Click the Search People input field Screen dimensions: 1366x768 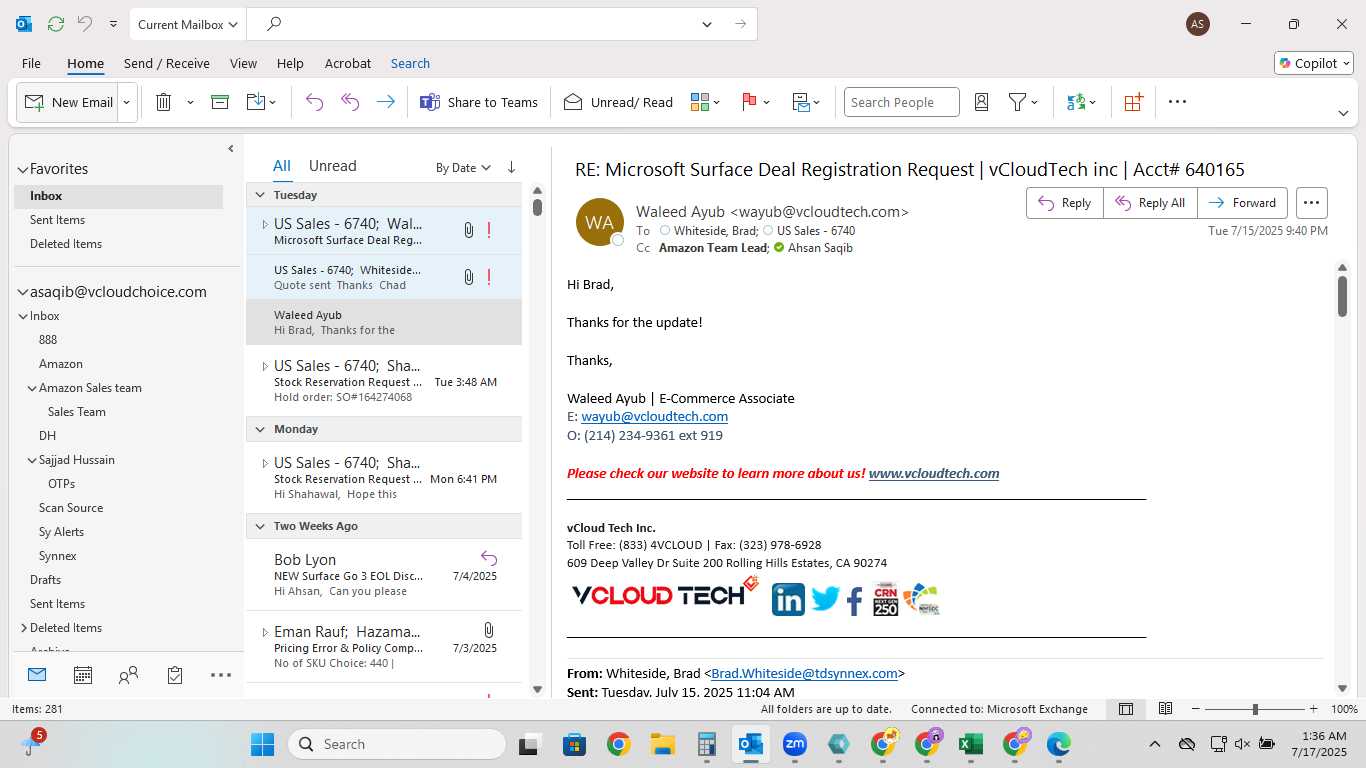(901, 102)
